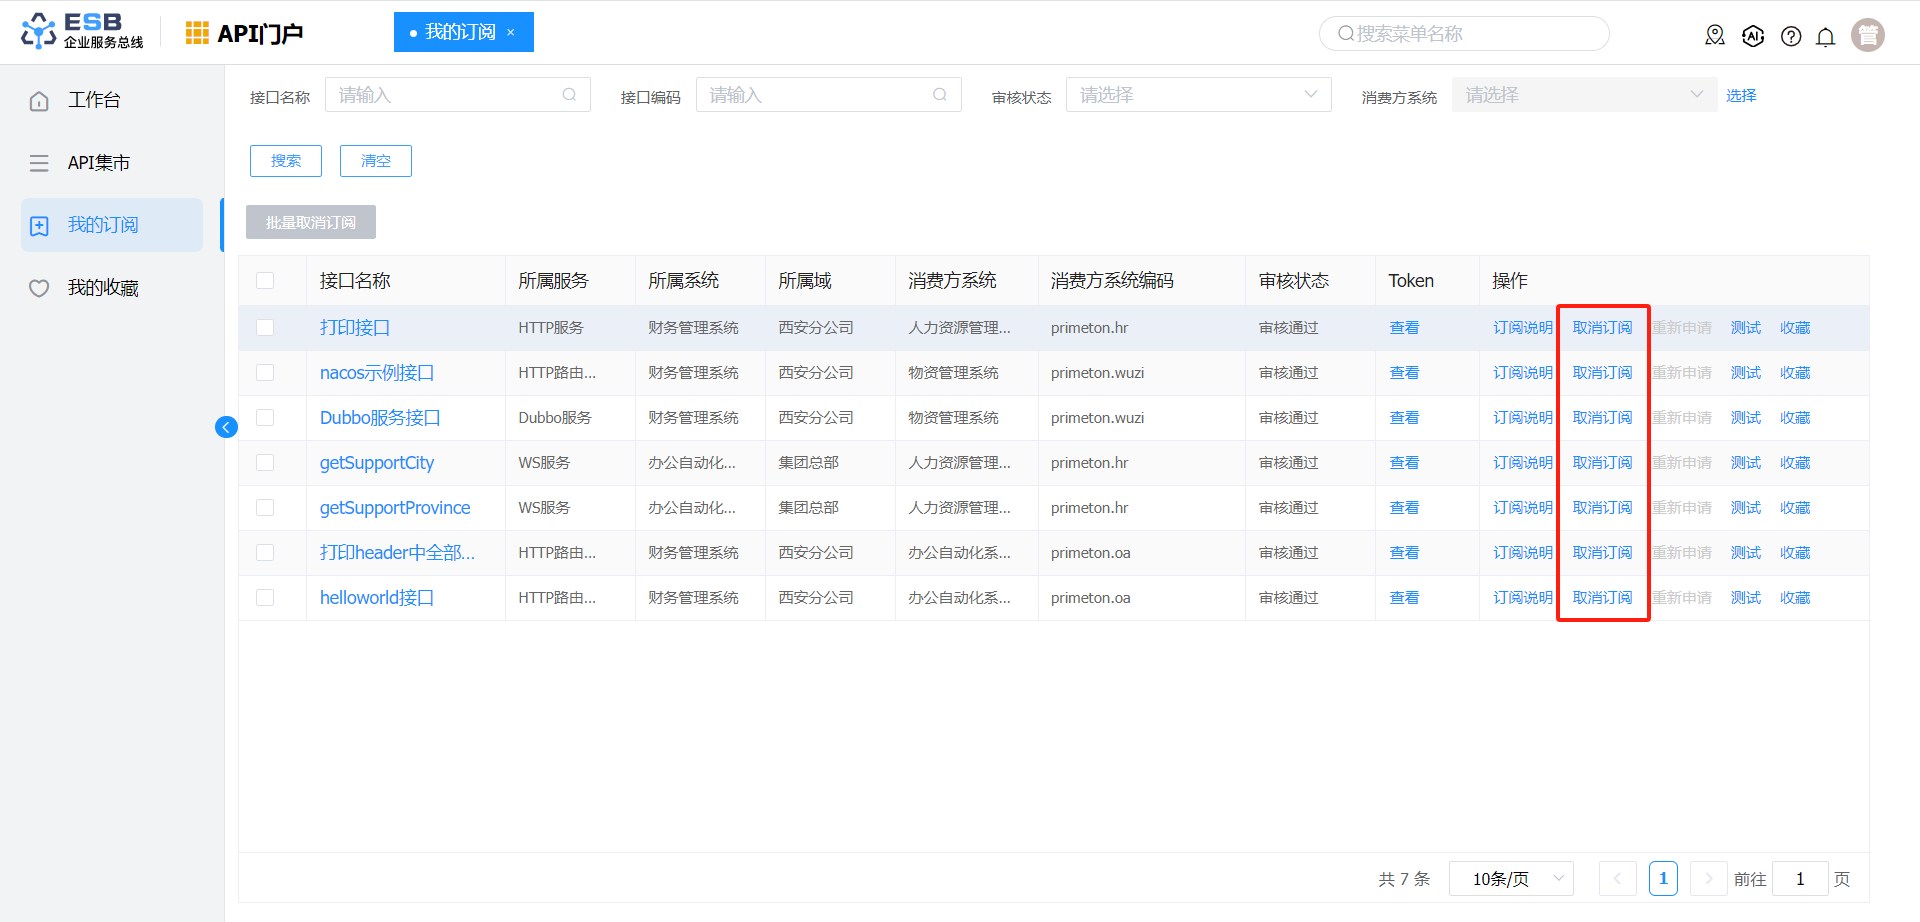Viewport: 1920px width, 922px height.
Task: Toggle the select-all checkbox in table header
Action: [265, 281]
